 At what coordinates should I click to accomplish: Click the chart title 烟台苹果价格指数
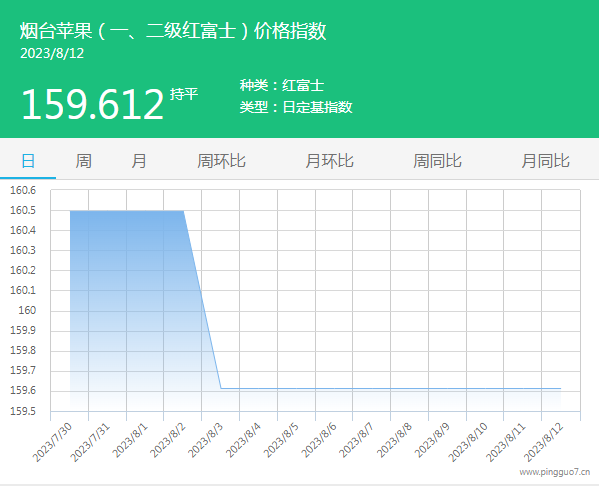pyautogui.click(x=173, y=31)
